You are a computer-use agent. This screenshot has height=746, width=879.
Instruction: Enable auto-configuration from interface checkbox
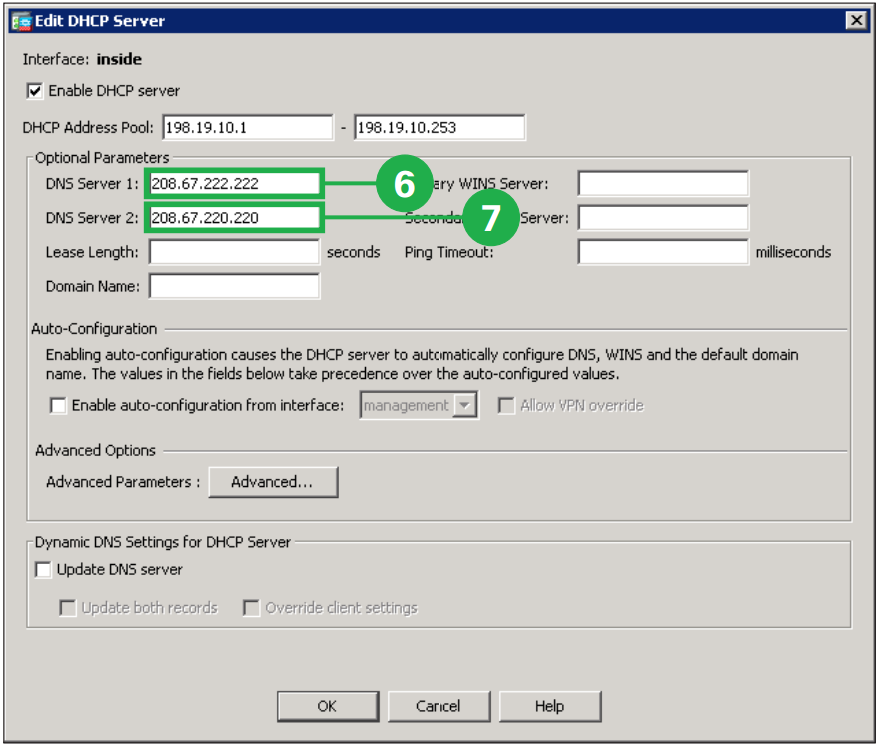coord(59,406)
